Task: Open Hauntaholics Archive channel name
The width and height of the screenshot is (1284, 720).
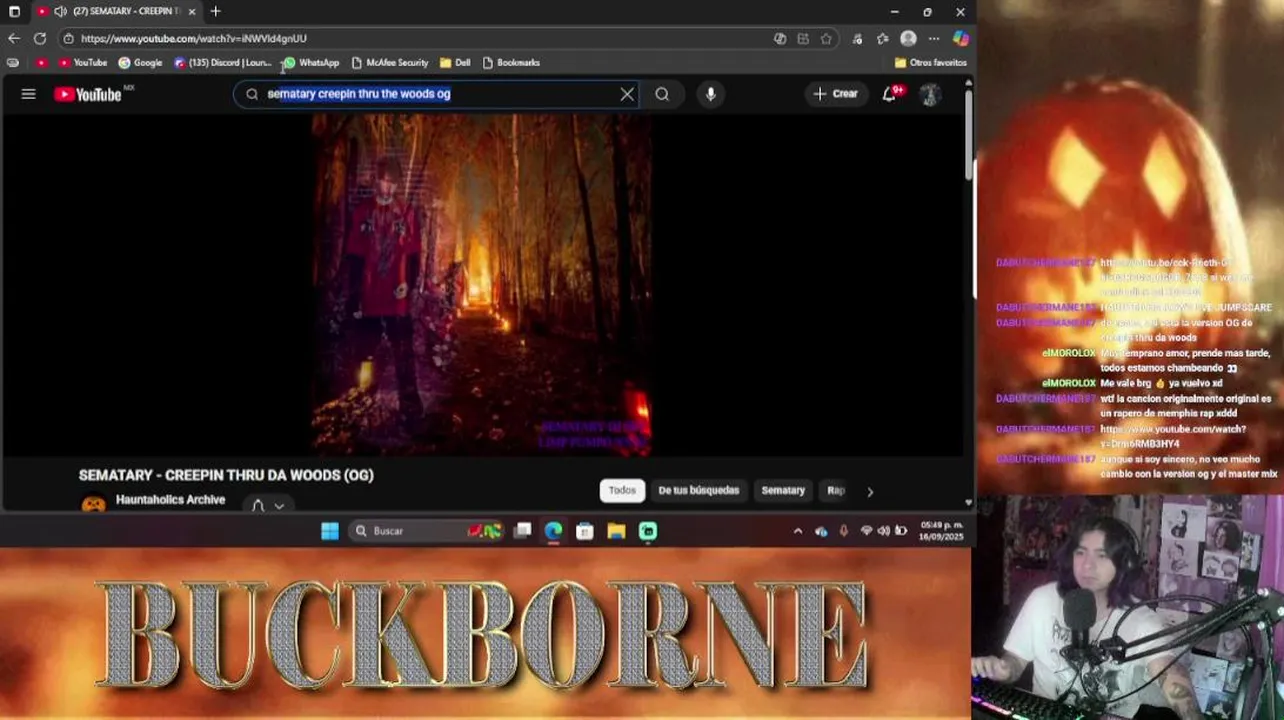Action: pyautogui.click(x=170, y=499)
